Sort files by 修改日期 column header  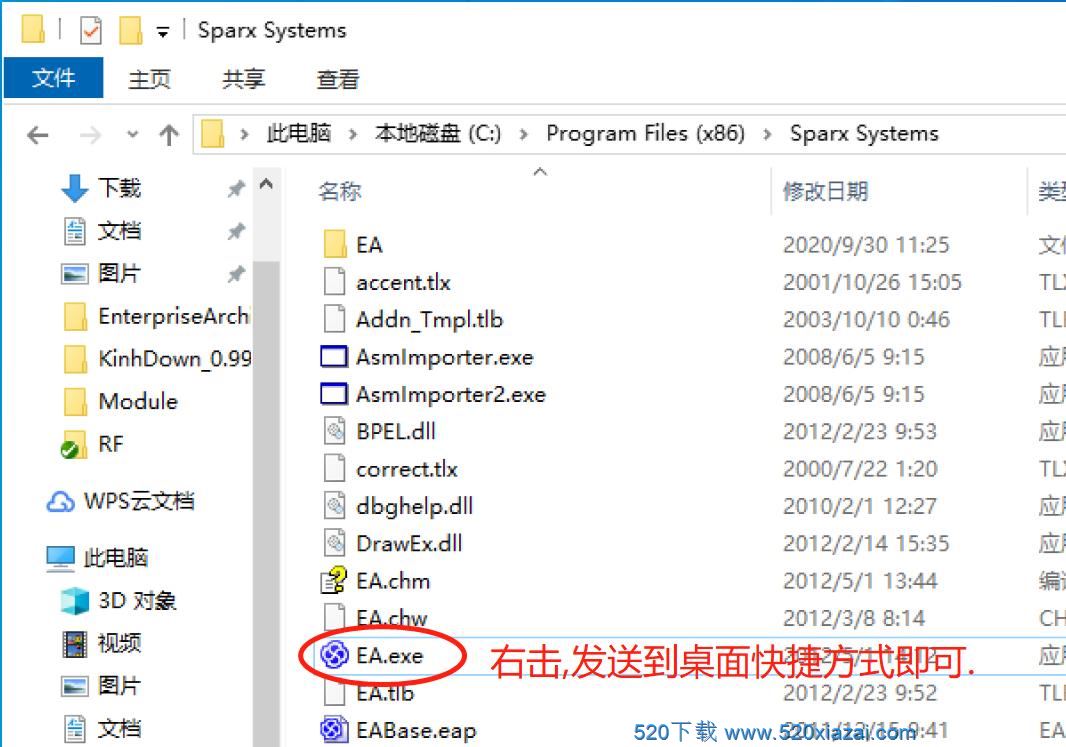point(825,192)
